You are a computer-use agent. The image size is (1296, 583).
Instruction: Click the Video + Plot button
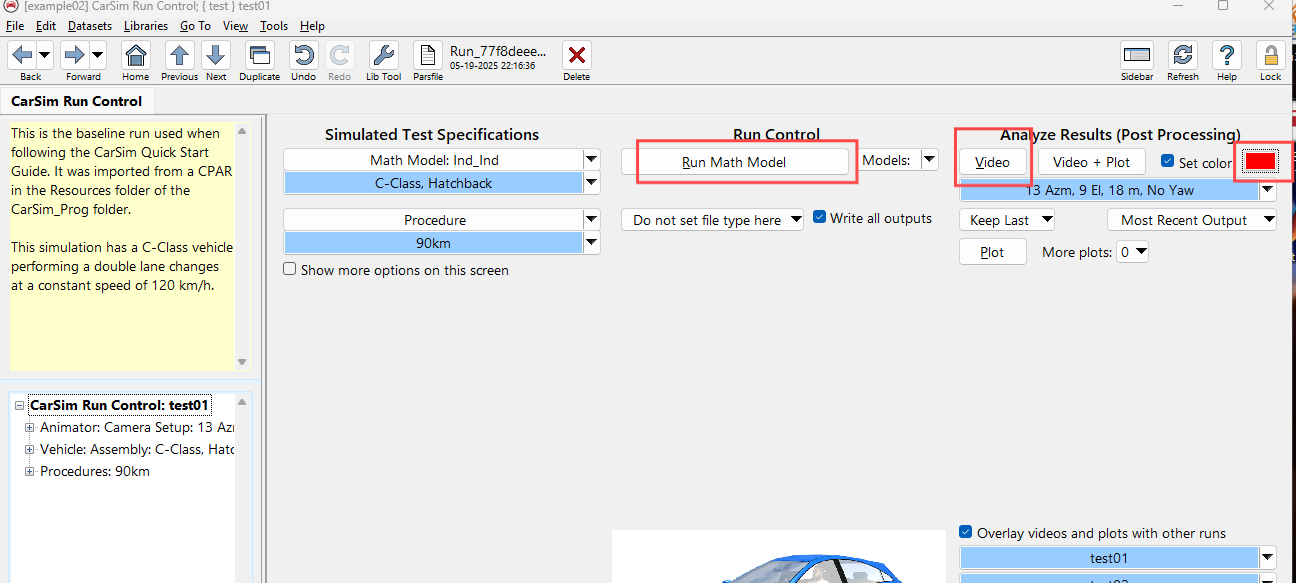pyautogui.click(x=1092, y=162)
